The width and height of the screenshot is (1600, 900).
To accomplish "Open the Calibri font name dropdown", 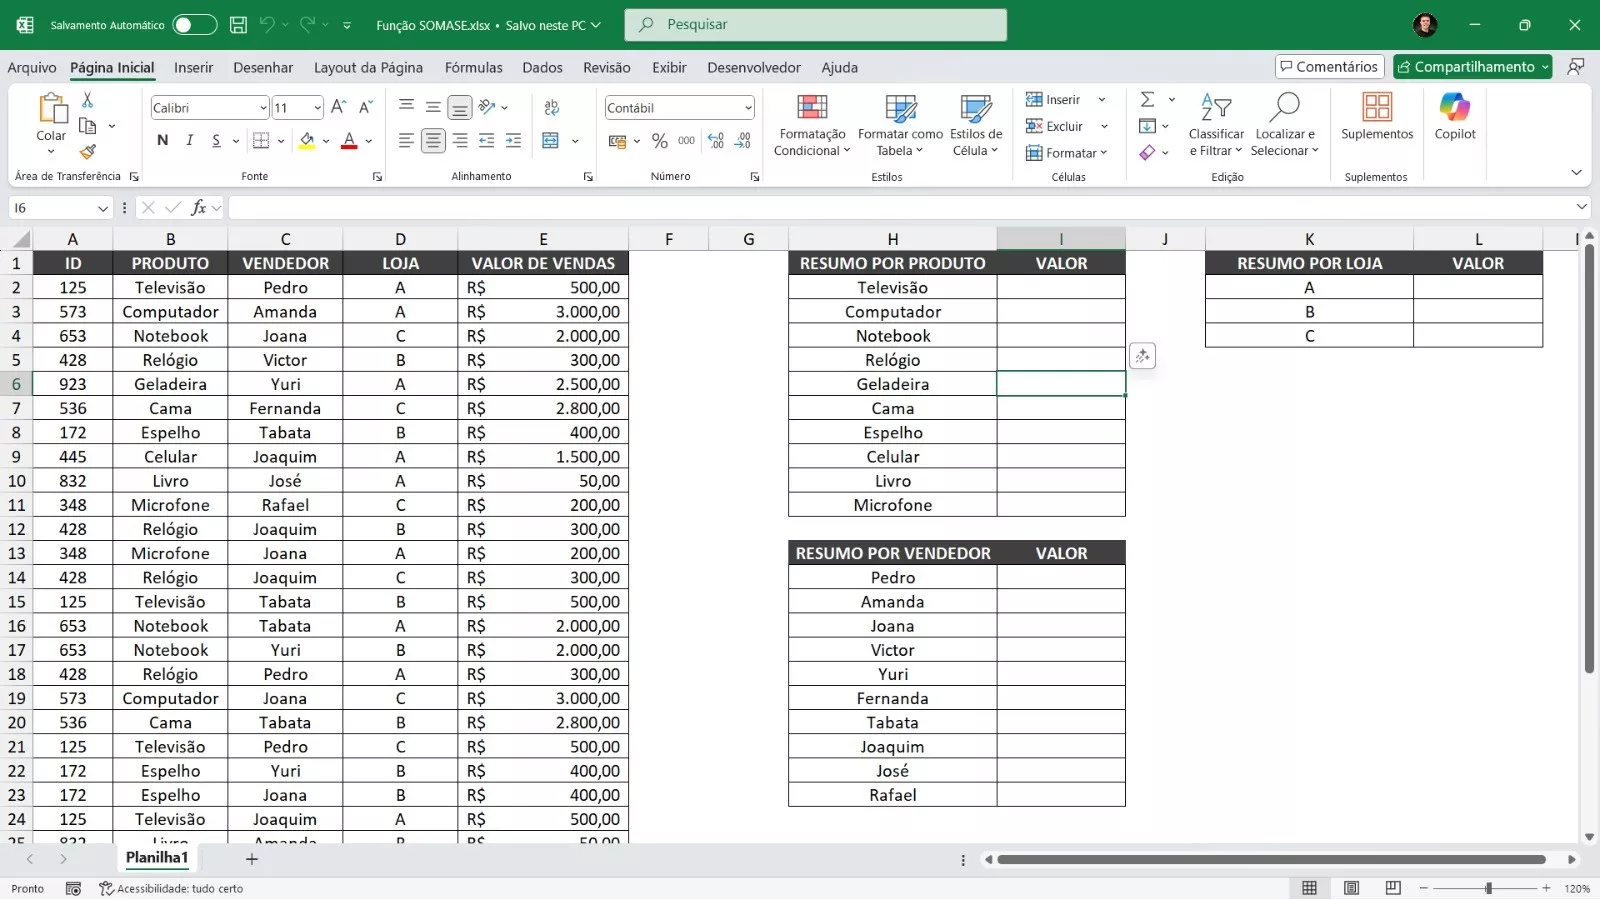I will [x=263, y=108].
